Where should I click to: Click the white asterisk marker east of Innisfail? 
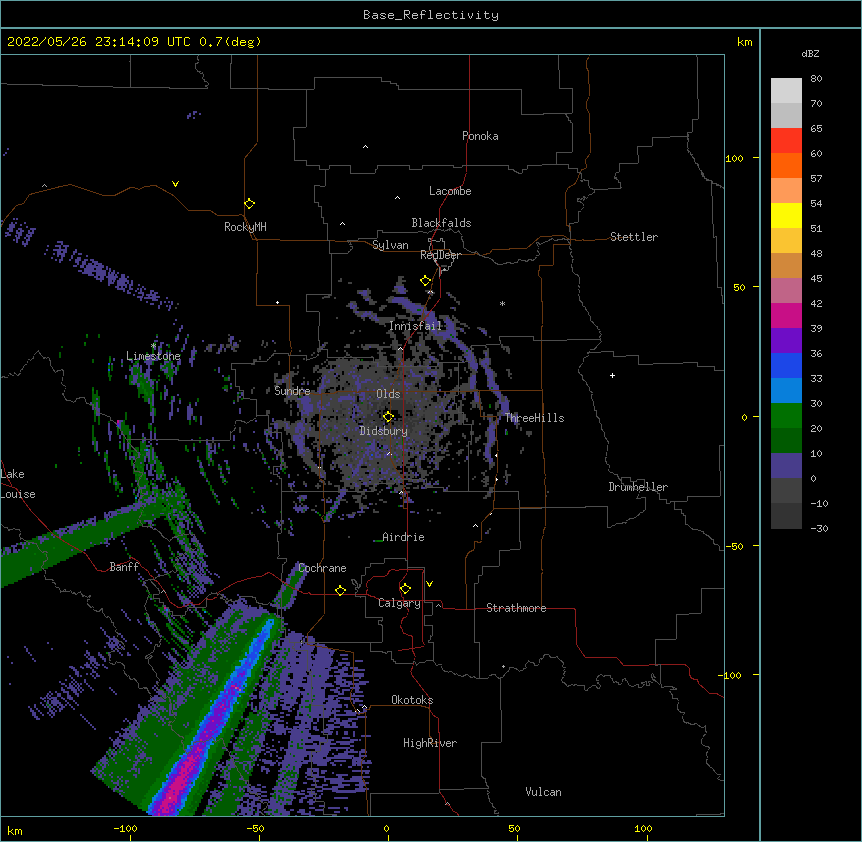(x=502, y=303)
